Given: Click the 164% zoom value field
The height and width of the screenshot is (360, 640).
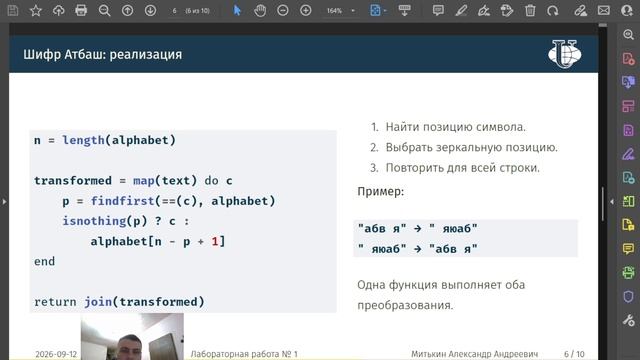Looking at the screenshot, I should 334,11.
